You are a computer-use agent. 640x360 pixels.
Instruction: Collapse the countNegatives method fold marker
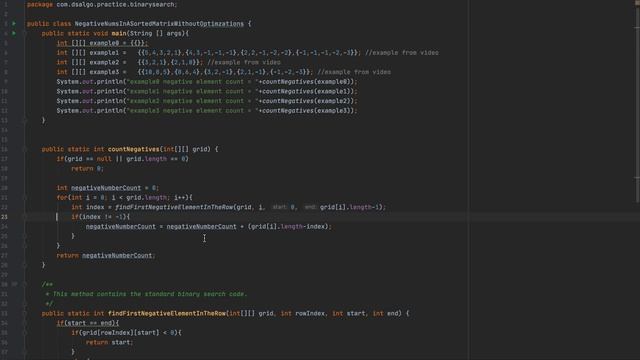[24, 149]
